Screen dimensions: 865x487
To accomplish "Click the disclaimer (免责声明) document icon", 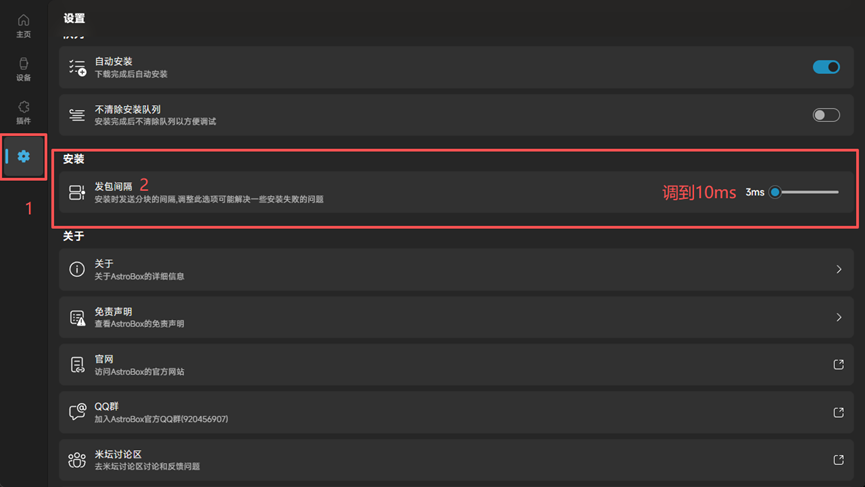I will click(77, 317).
